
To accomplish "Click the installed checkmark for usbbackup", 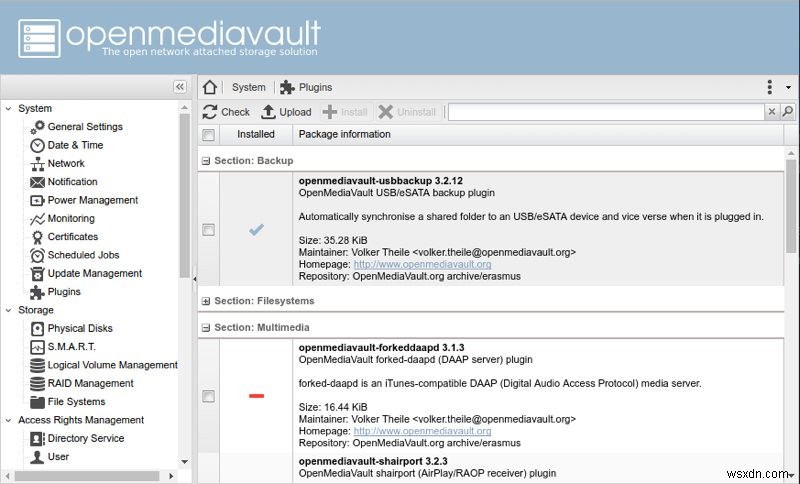I will pyautogui.click(x=256, y=230).
